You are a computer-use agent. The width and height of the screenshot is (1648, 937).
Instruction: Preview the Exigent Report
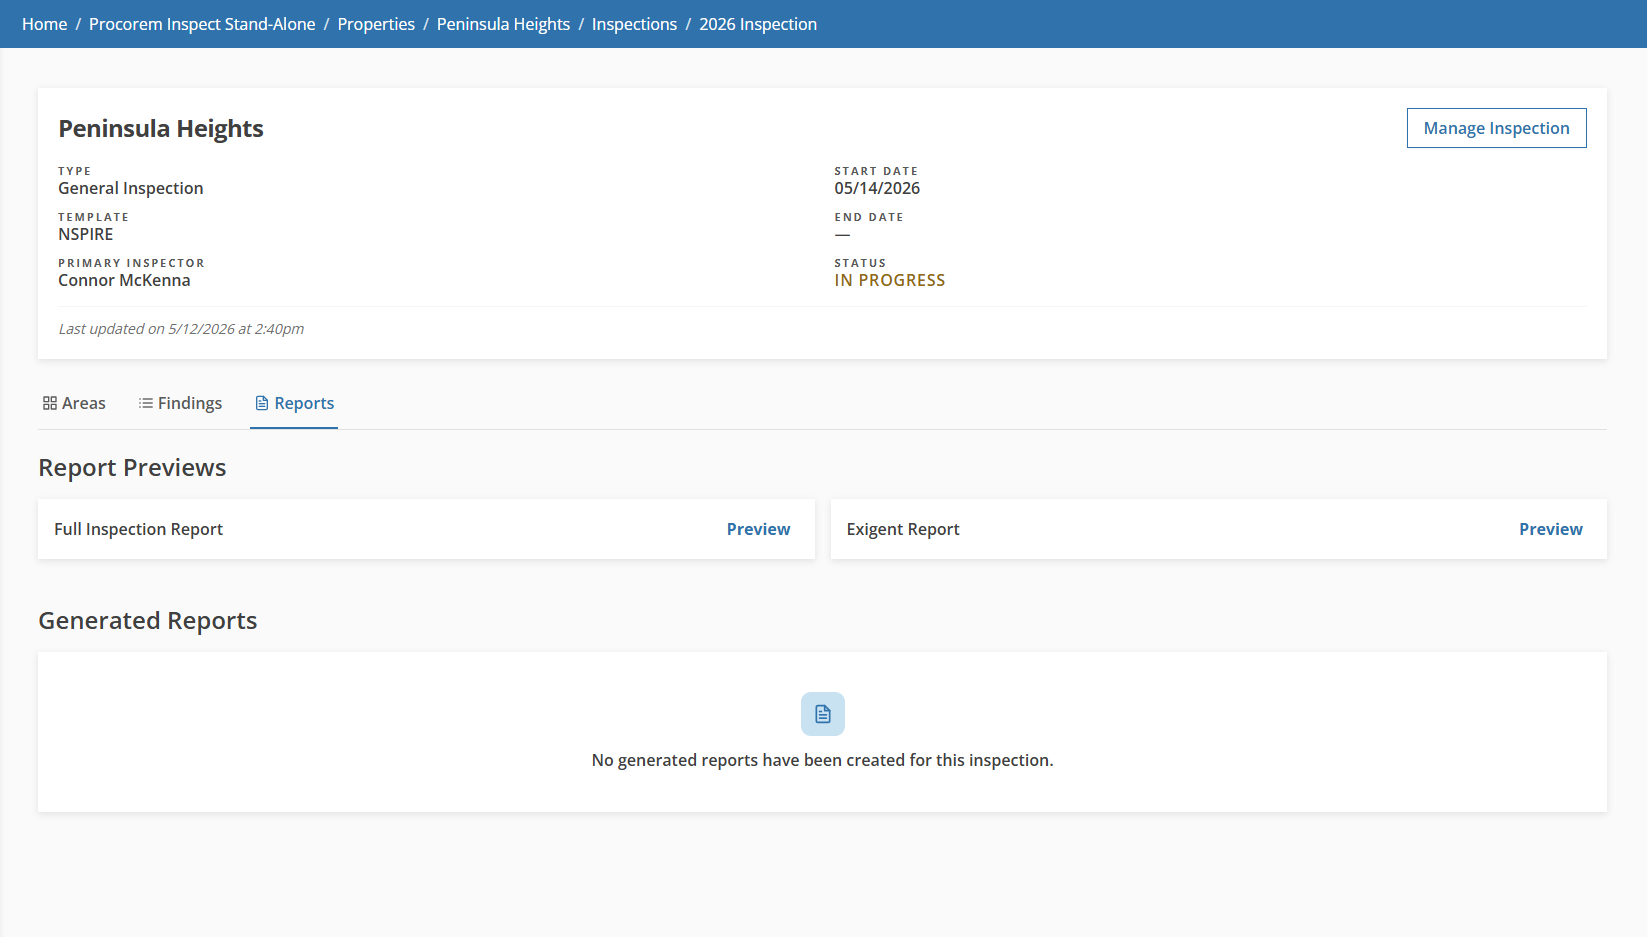(1550, 529)
